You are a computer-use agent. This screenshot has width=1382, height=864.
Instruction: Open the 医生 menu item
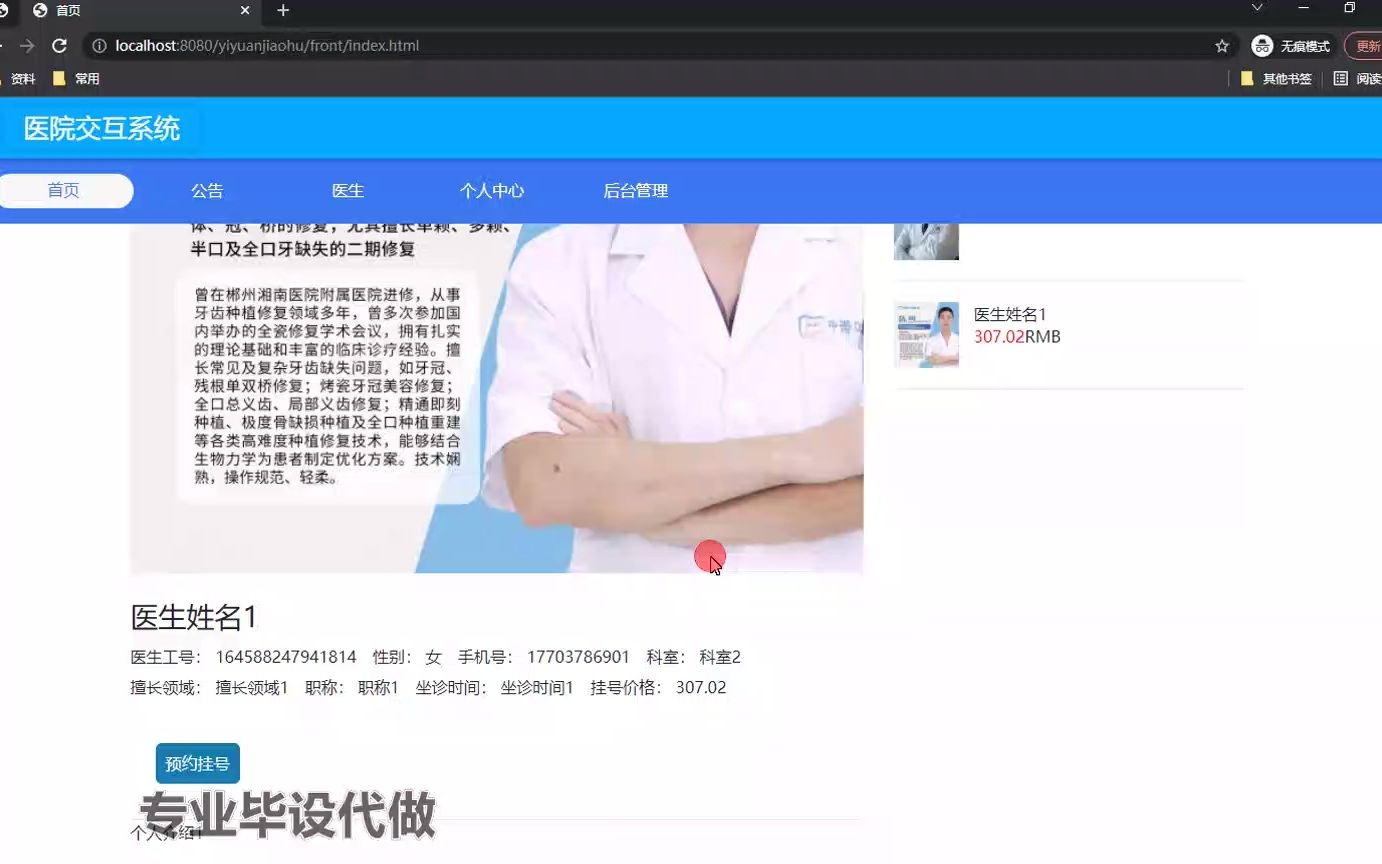[347, 190]
